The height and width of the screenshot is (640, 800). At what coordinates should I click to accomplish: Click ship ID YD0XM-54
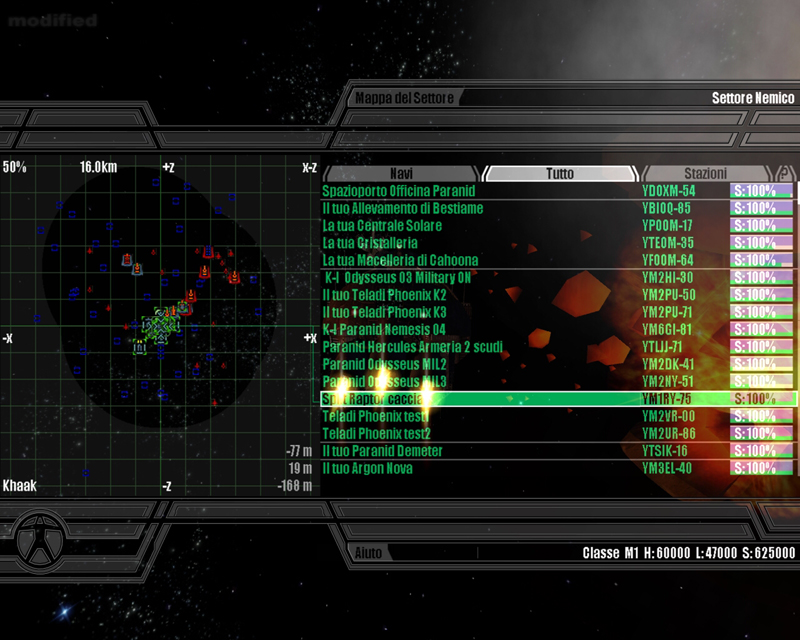(668, 191)
